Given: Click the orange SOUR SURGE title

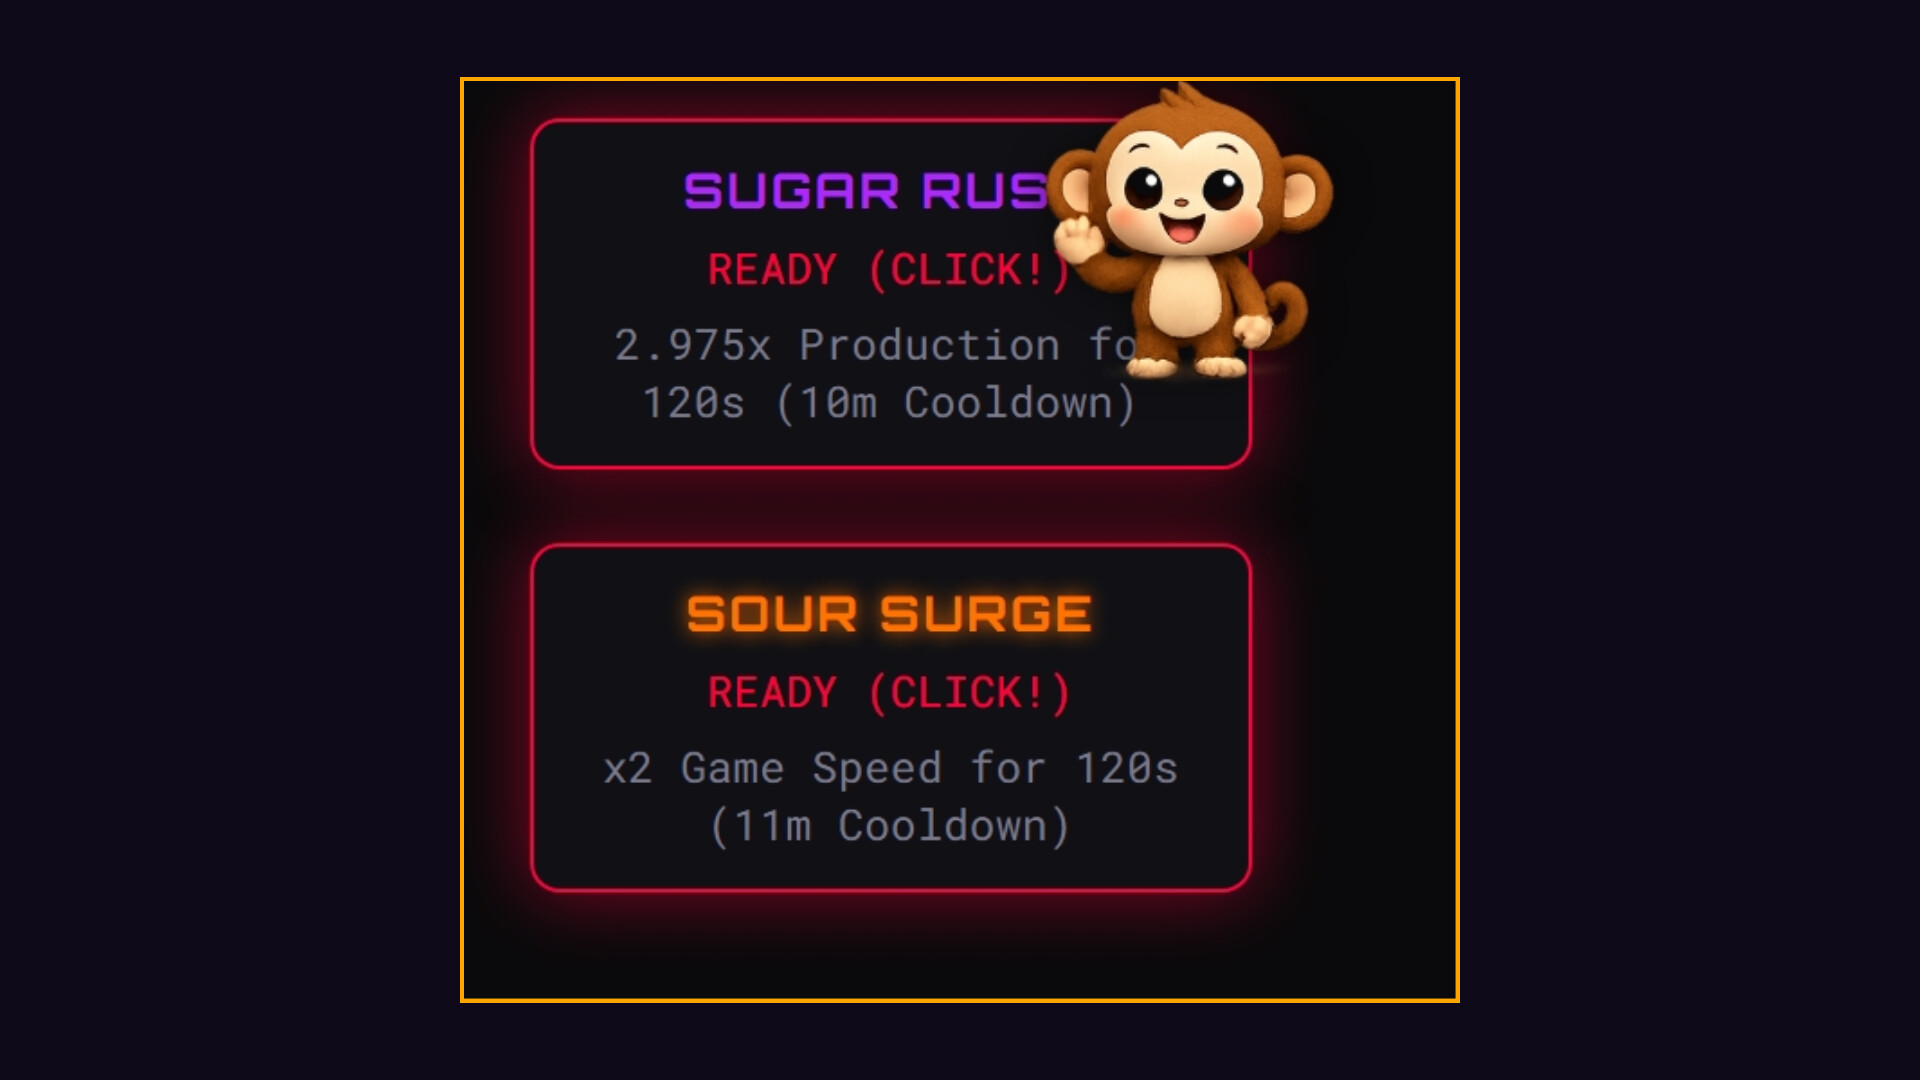Looking at the screenshot, I should click(889, 614).
